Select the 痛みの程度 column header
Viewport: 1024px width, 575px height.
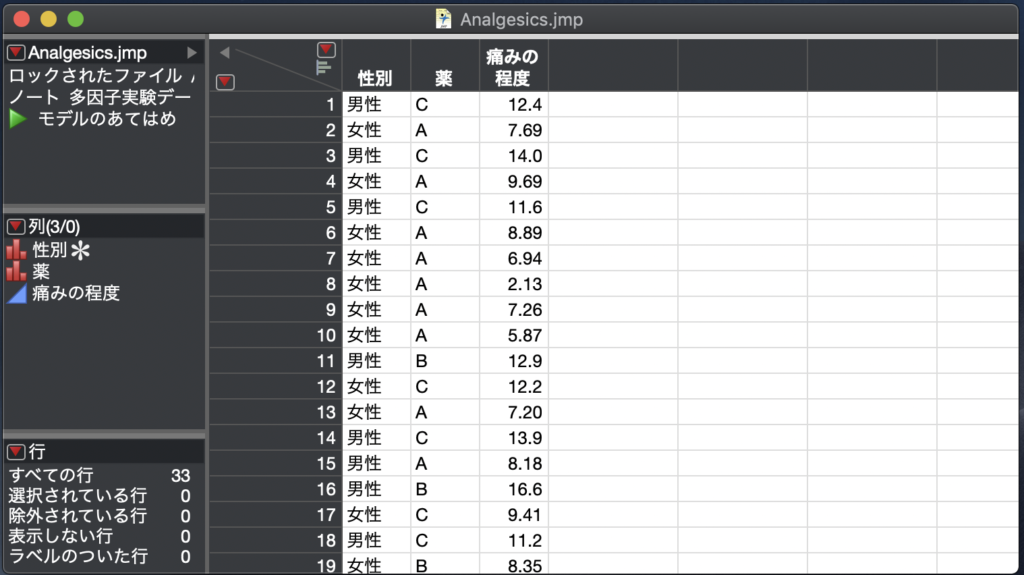(x=513, y=68)
